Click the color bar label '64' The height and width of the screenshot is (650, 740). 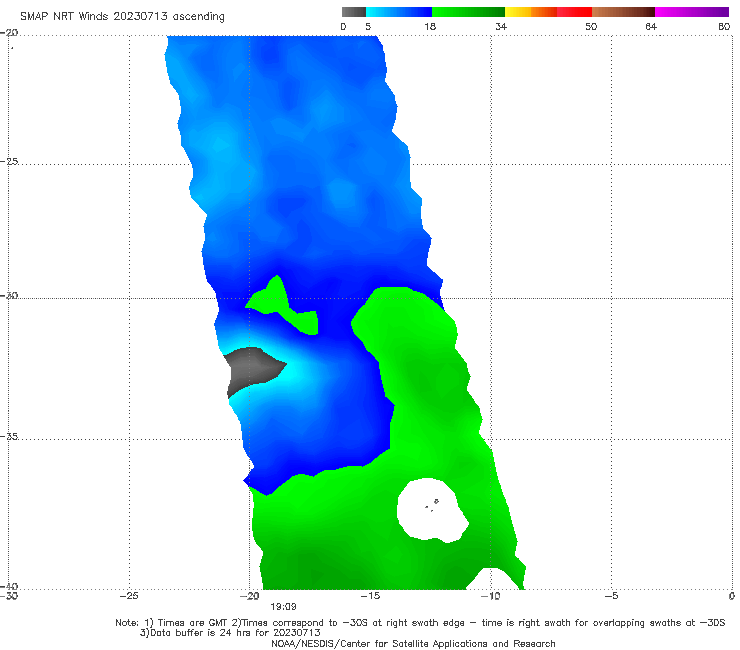[651, 27]
